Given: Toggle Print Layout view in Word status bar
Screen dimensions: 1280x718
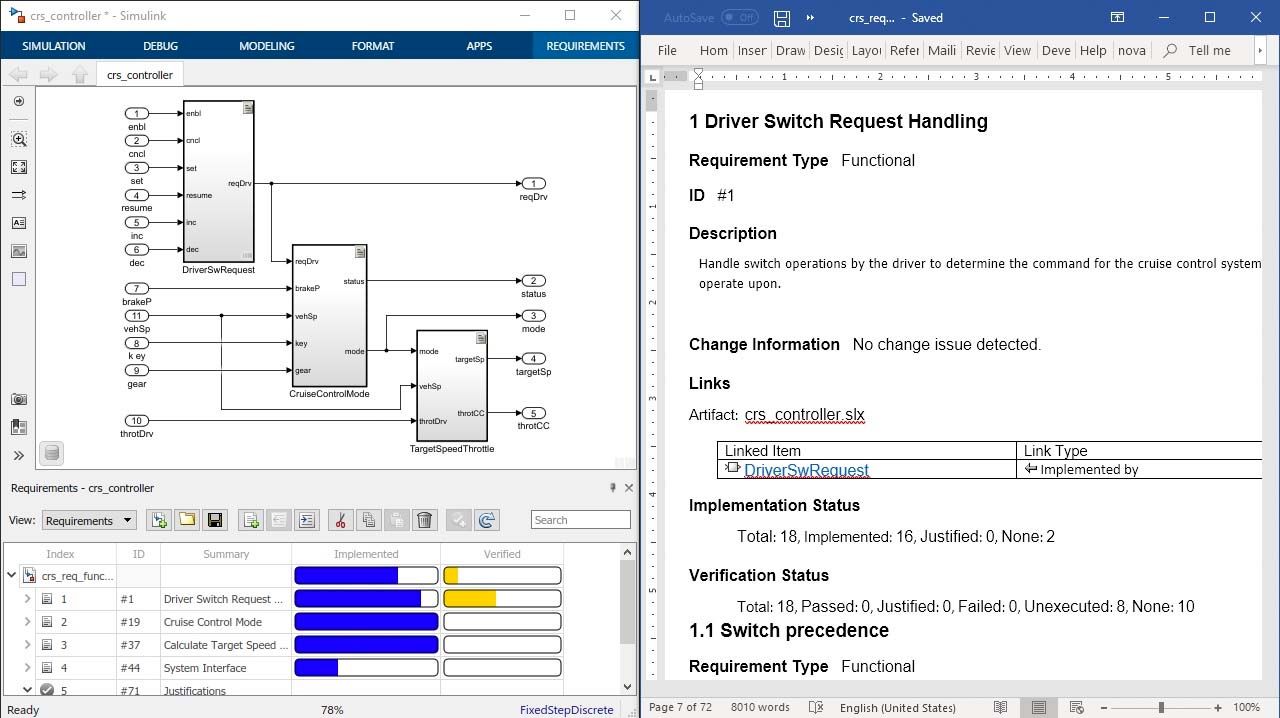Looking at the screenshot, I should [1039, 707].
